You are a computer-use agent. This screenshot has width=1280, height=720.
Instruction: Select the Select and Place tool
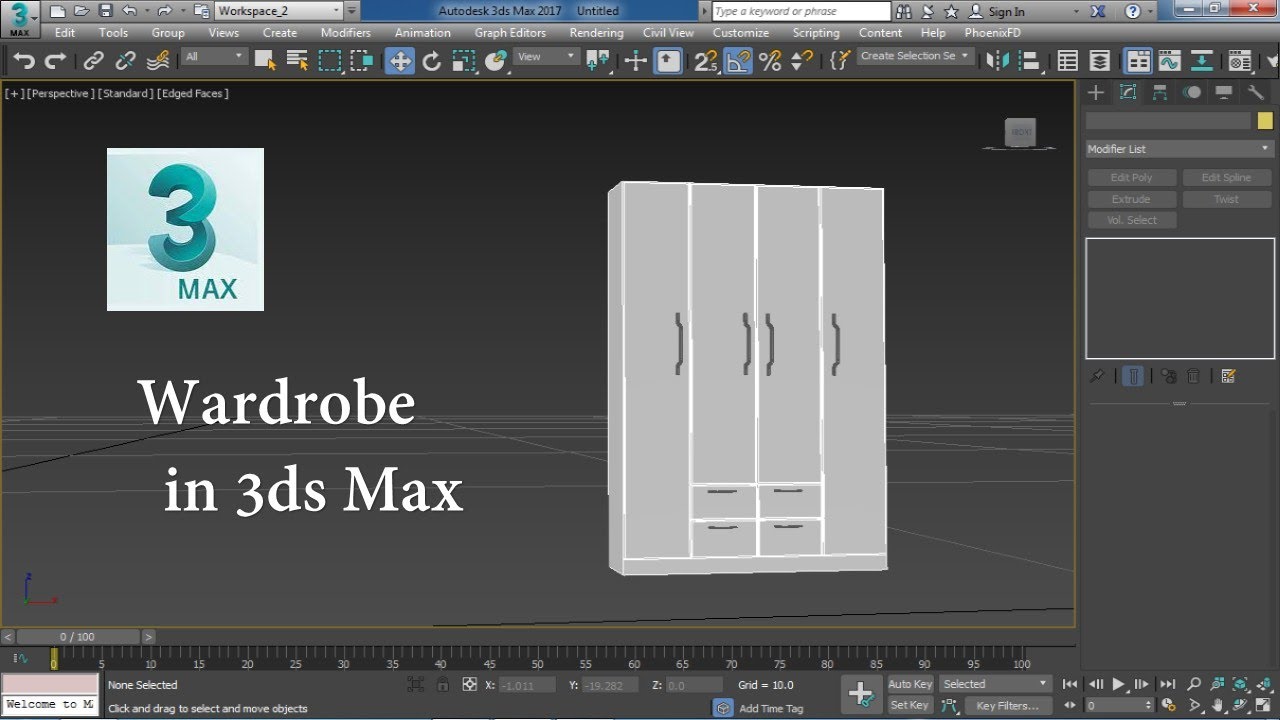[496, 61]
